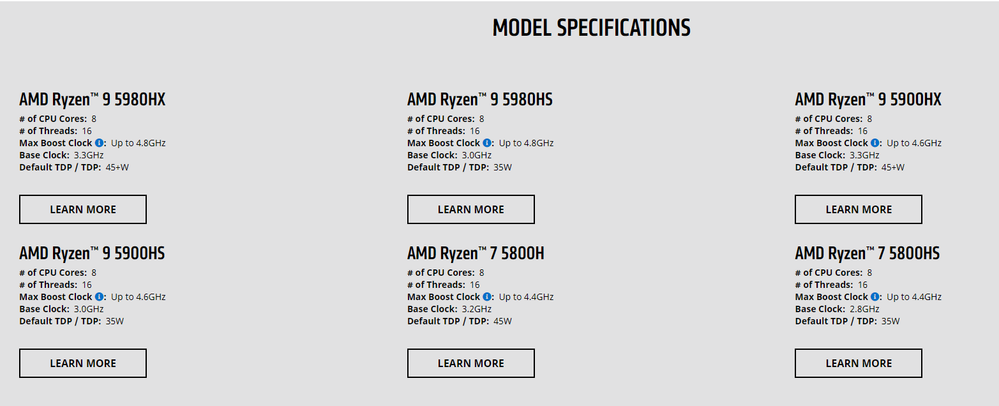Select the AMD Ryzen 9 5900HS heading
The width and height of the screenshot is (999, 406).
pos(92,254)
